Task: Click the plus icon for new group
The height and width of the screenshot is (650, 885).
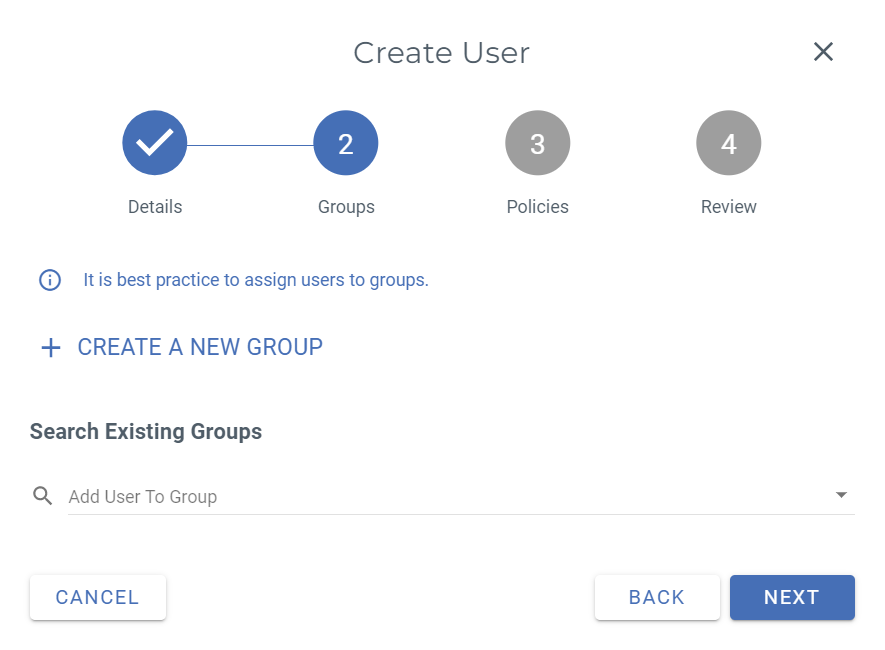Action: click(x=50, y=348)
